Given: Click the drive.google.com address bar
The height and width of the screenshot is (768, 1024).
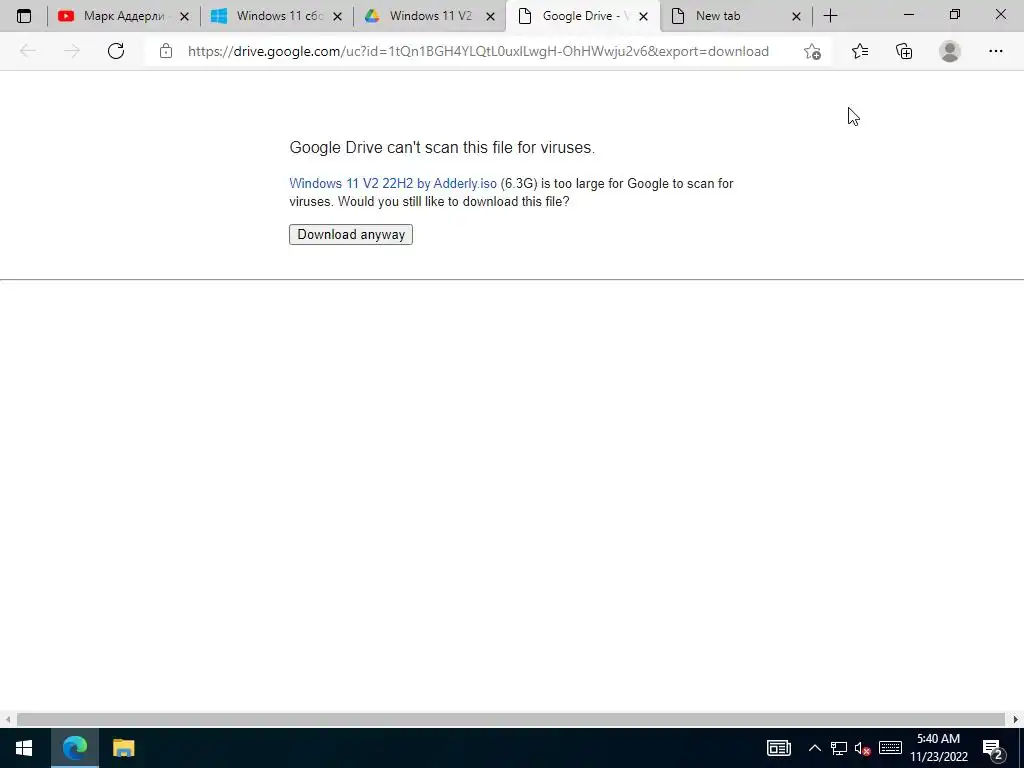Looking at the screenshot, I should click(478, 51).
